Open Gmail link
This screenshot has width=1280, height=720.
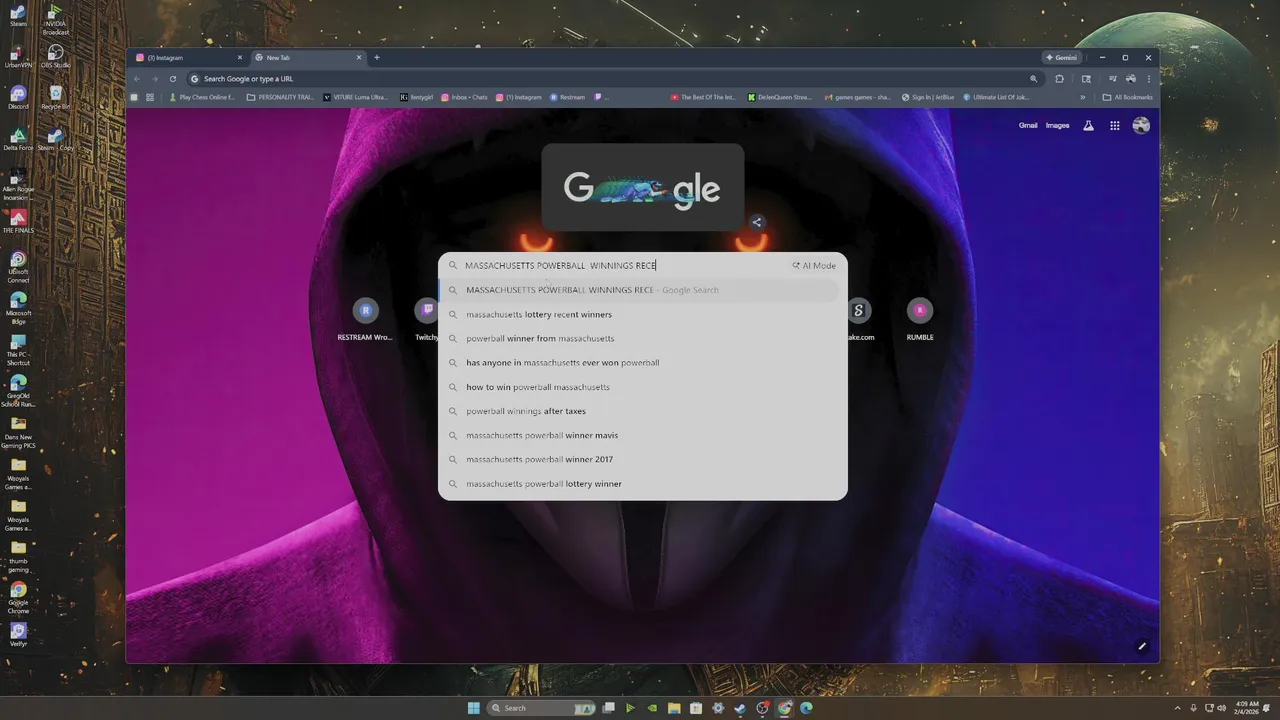(x=1028, y=126)
